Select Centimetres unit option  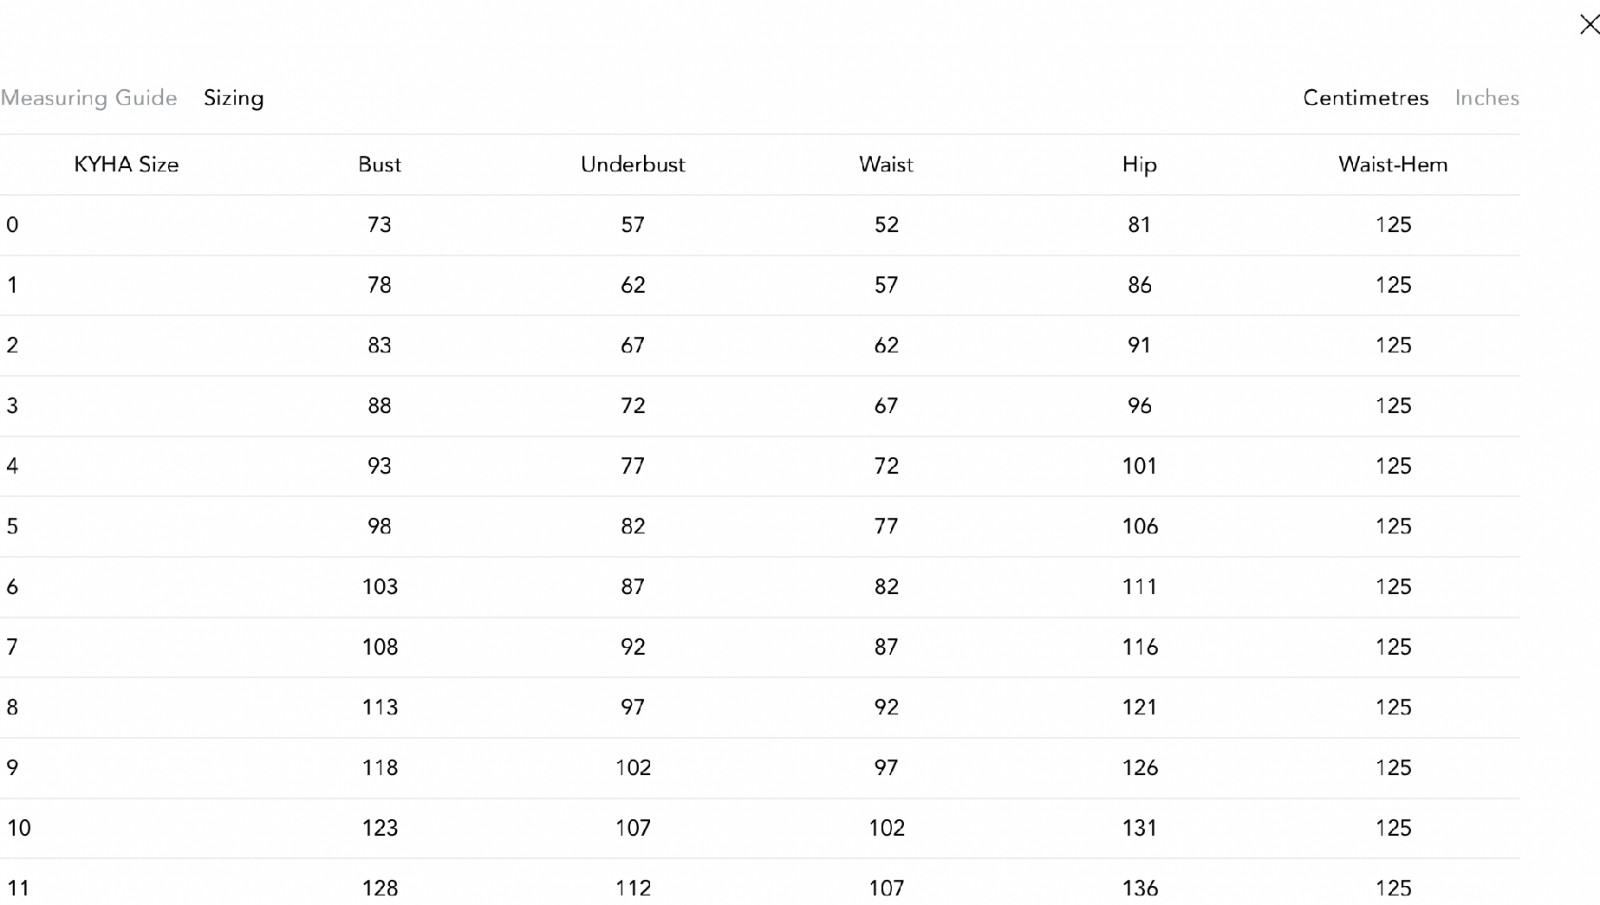click(1366, 98)
